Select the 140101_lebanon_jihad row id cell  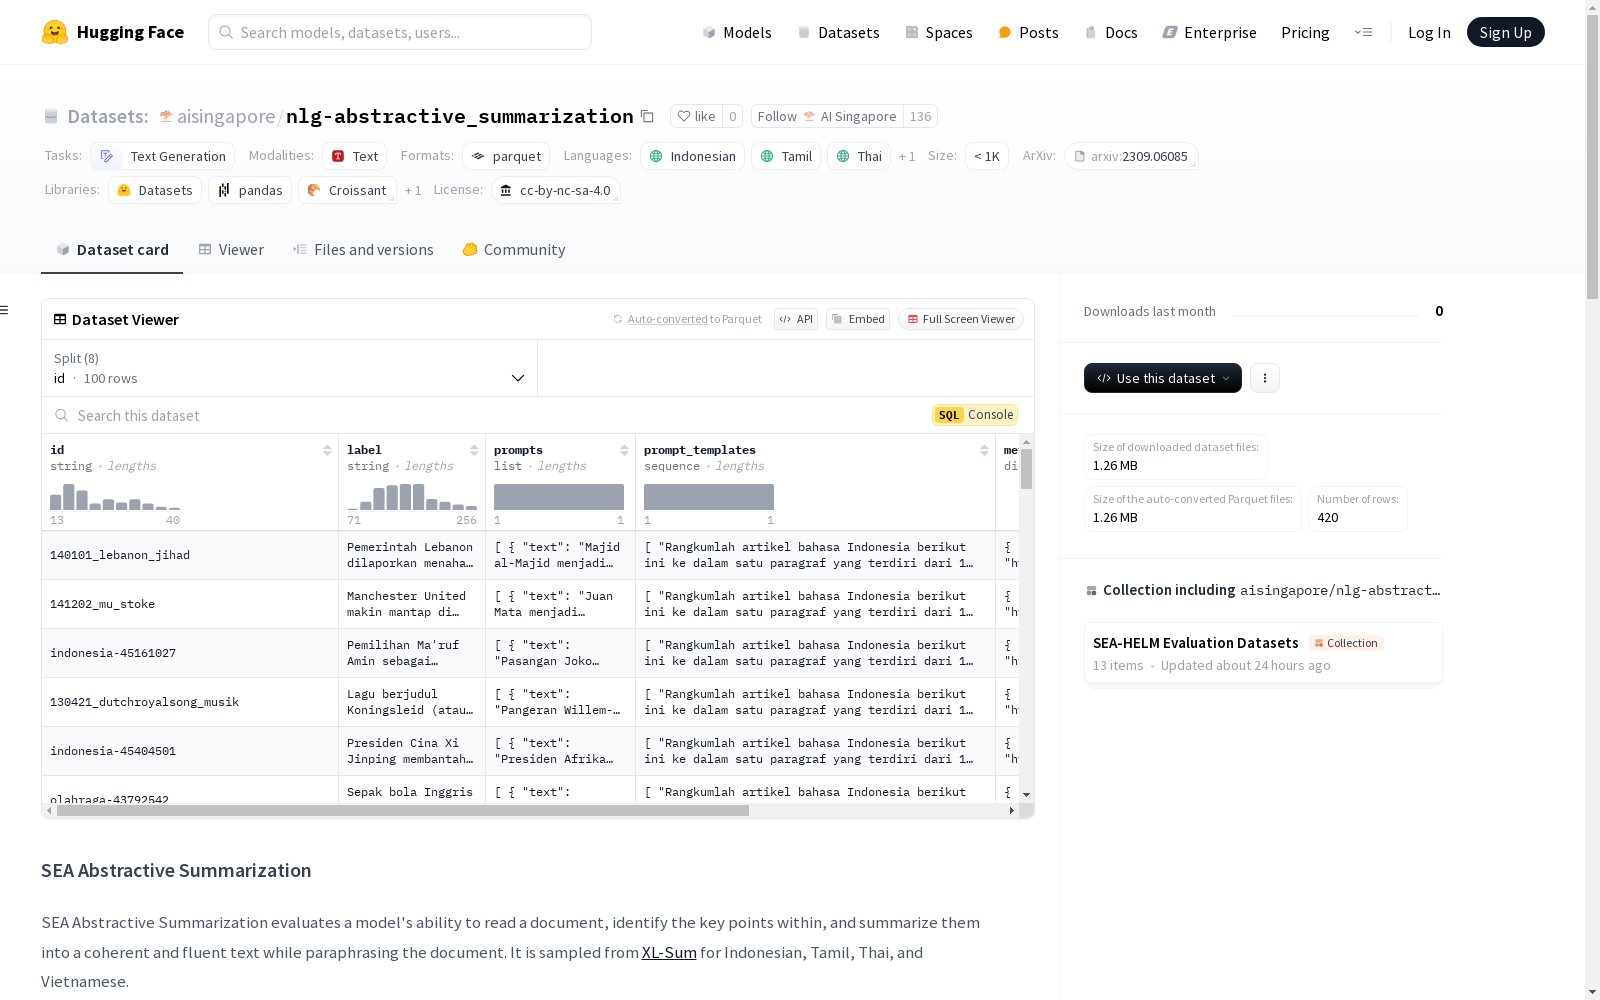[190, 555]
